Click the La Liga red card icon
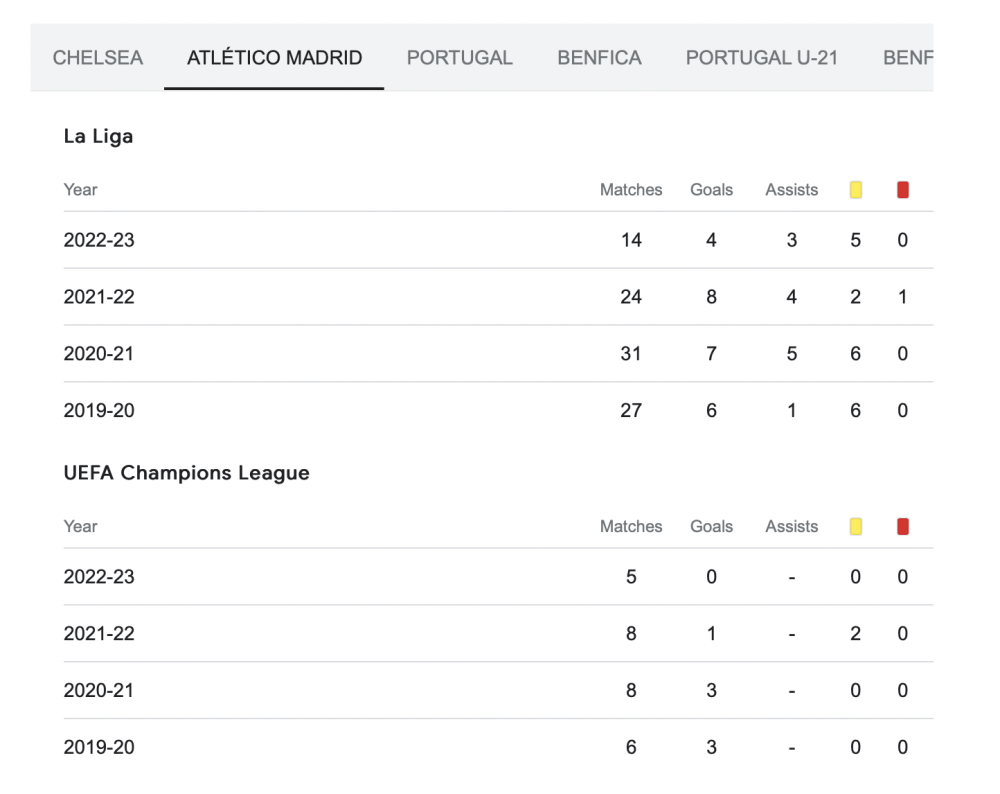Screen dimensions: 1000x794 pyautogui.click(x=902, y=190)
